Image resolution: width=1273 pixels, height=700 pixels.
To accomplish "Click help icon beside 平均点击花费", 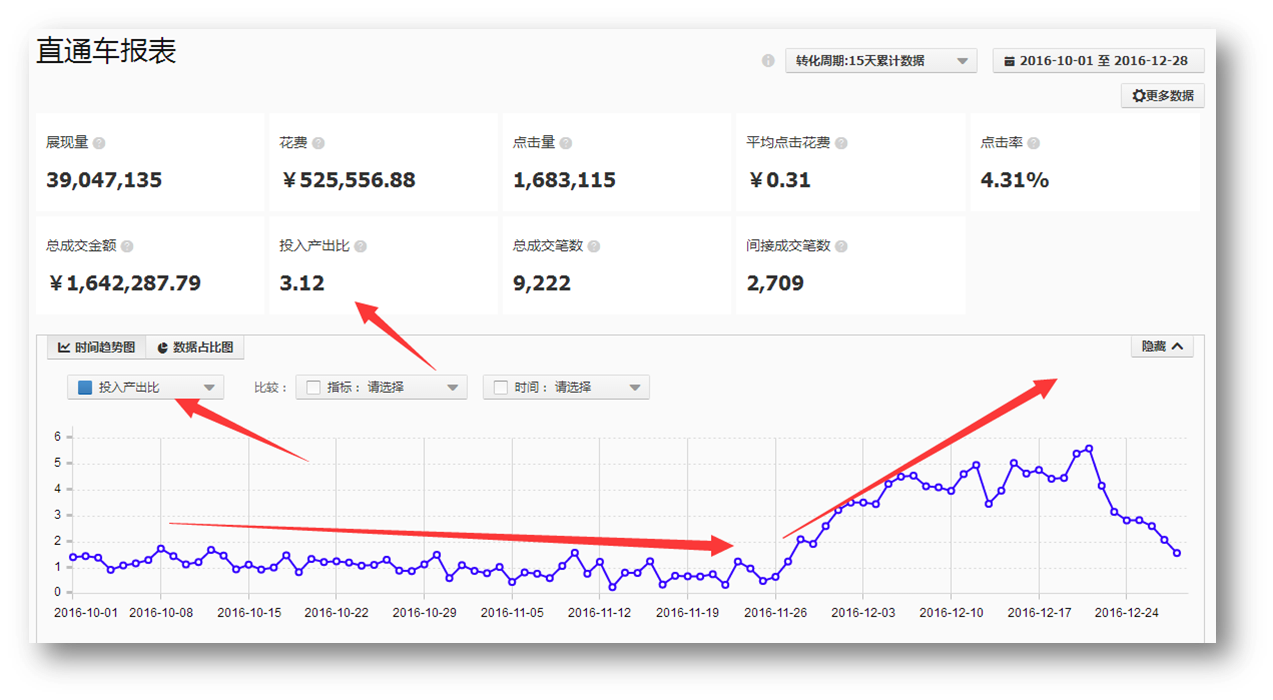I will pos(841,143).
